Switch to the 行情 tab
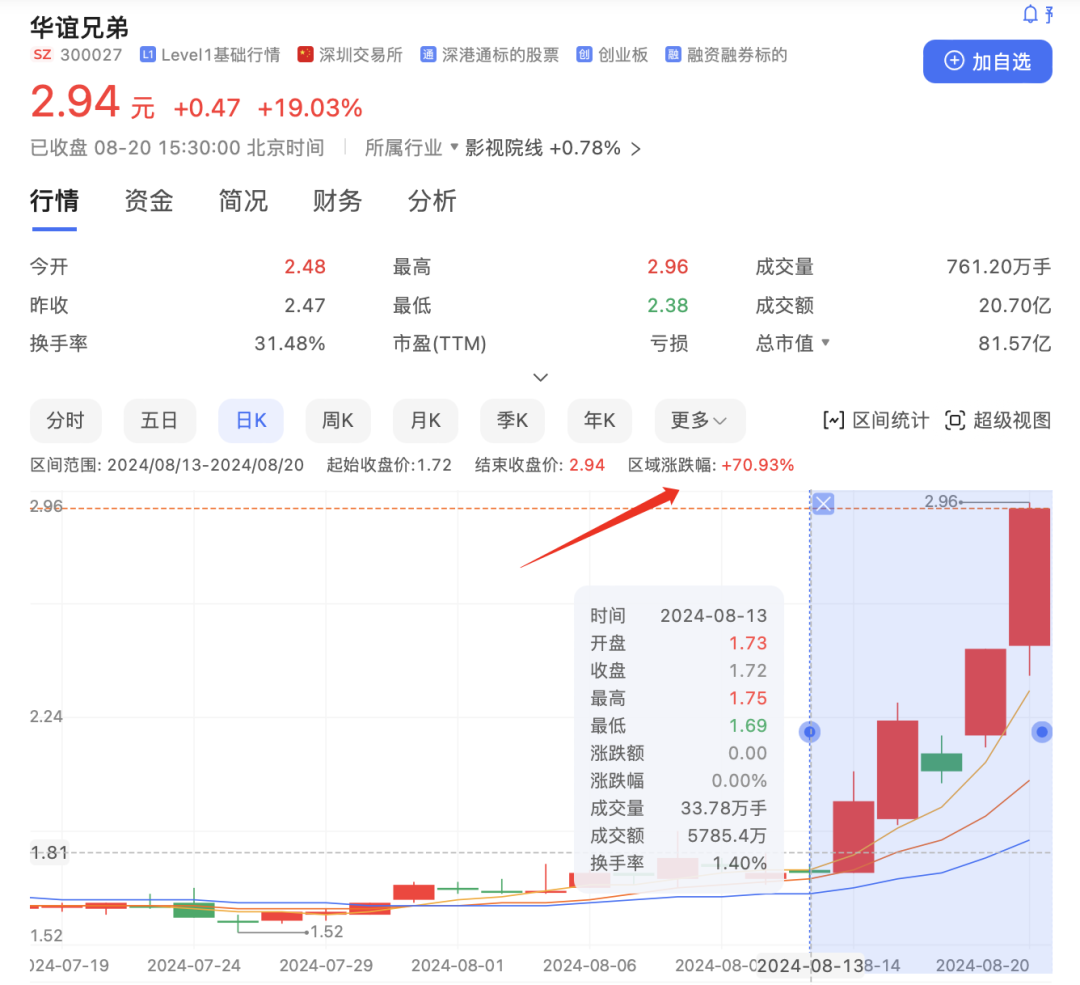Viewport: 1080px width, 985px height. (x=54, y=201)
